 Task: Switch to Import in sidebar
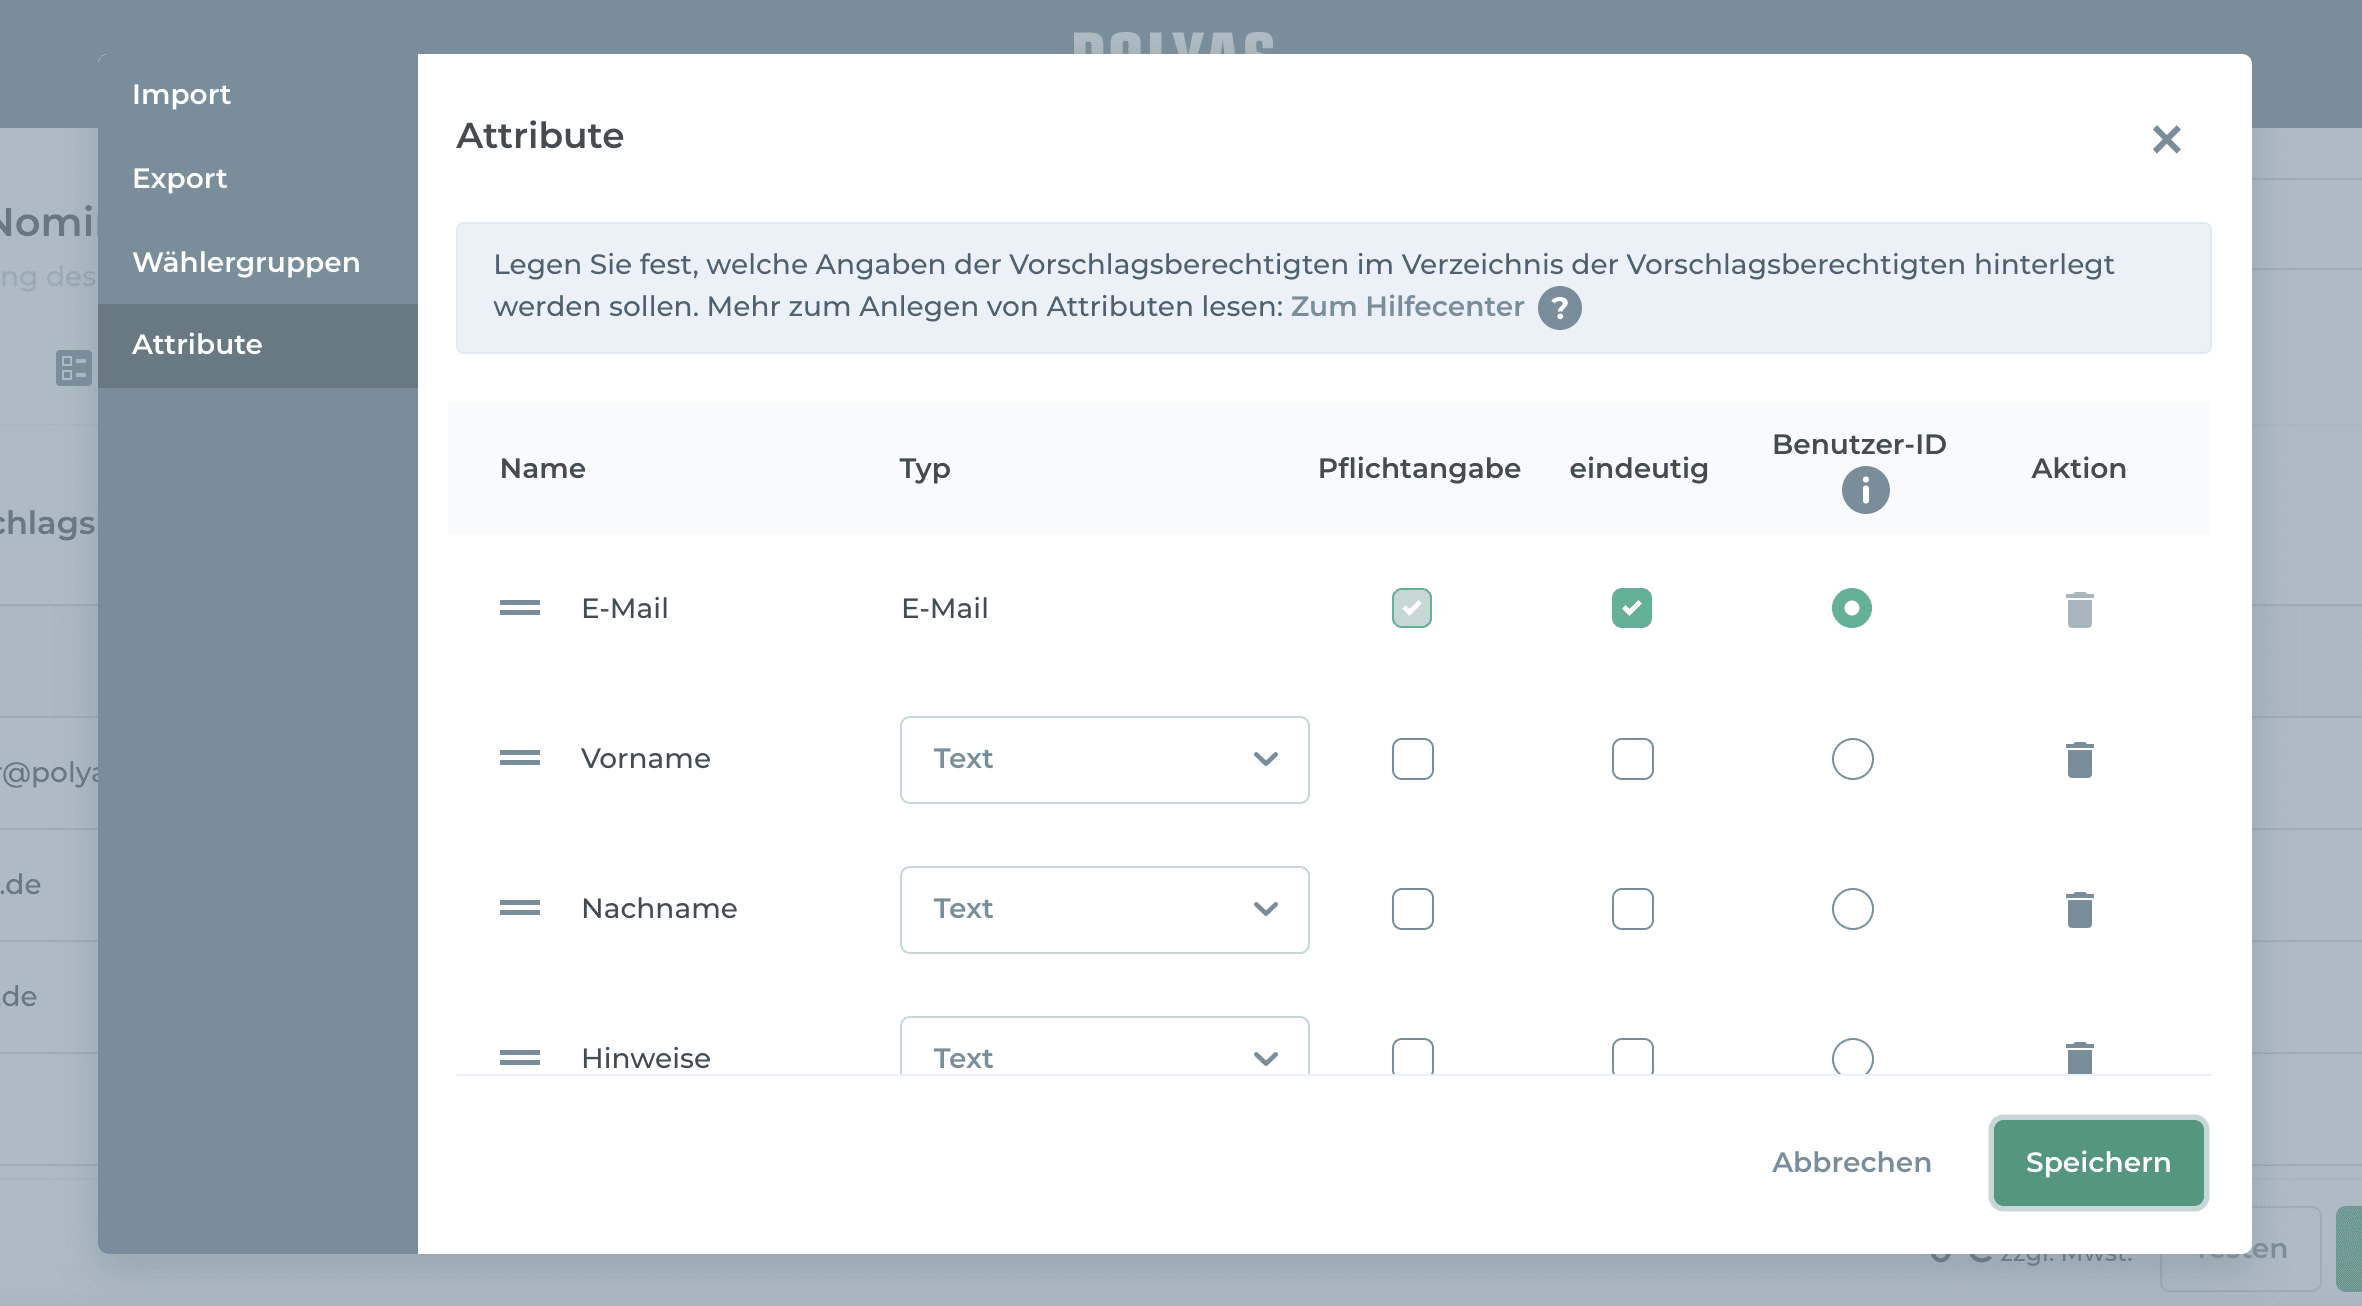[181, 94]
